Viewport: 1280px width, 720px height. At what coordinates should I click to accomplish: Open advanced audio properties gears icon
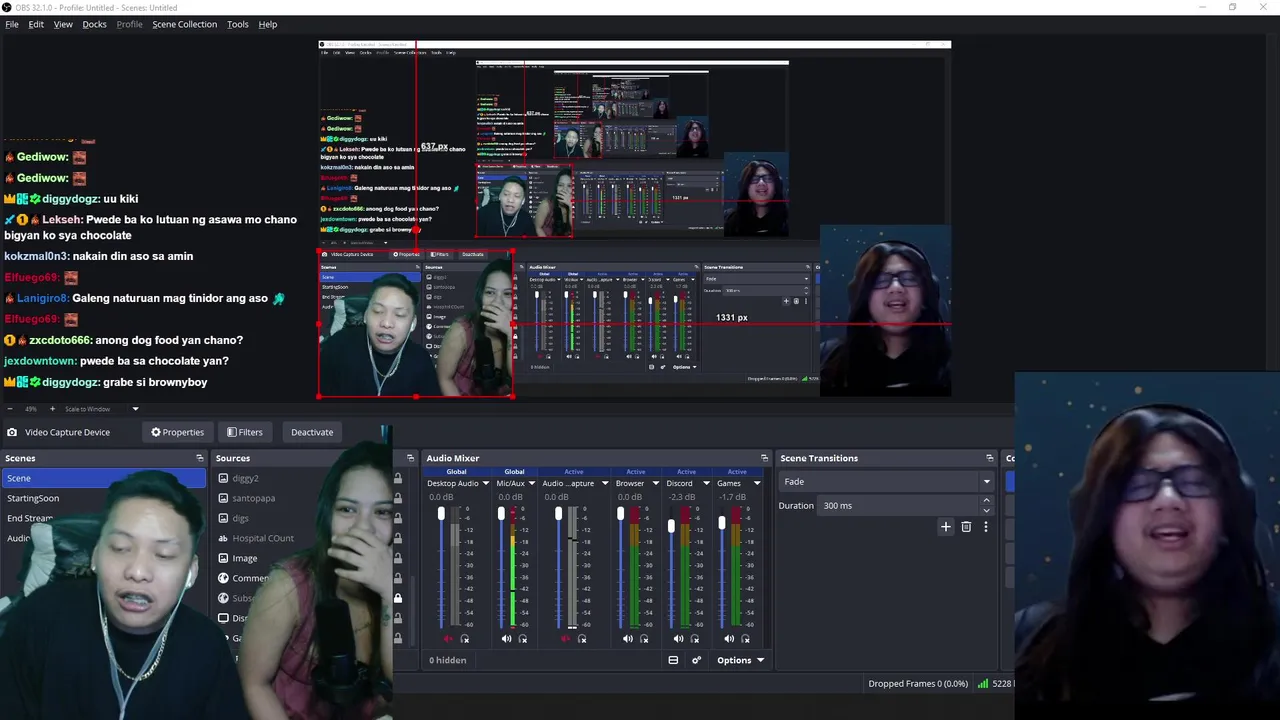(697, 660)
